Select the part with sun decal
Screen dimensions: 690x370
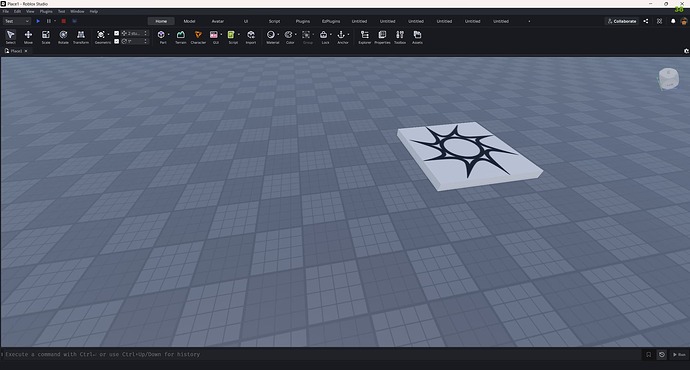pyautogui.click(x=470, y=156)
